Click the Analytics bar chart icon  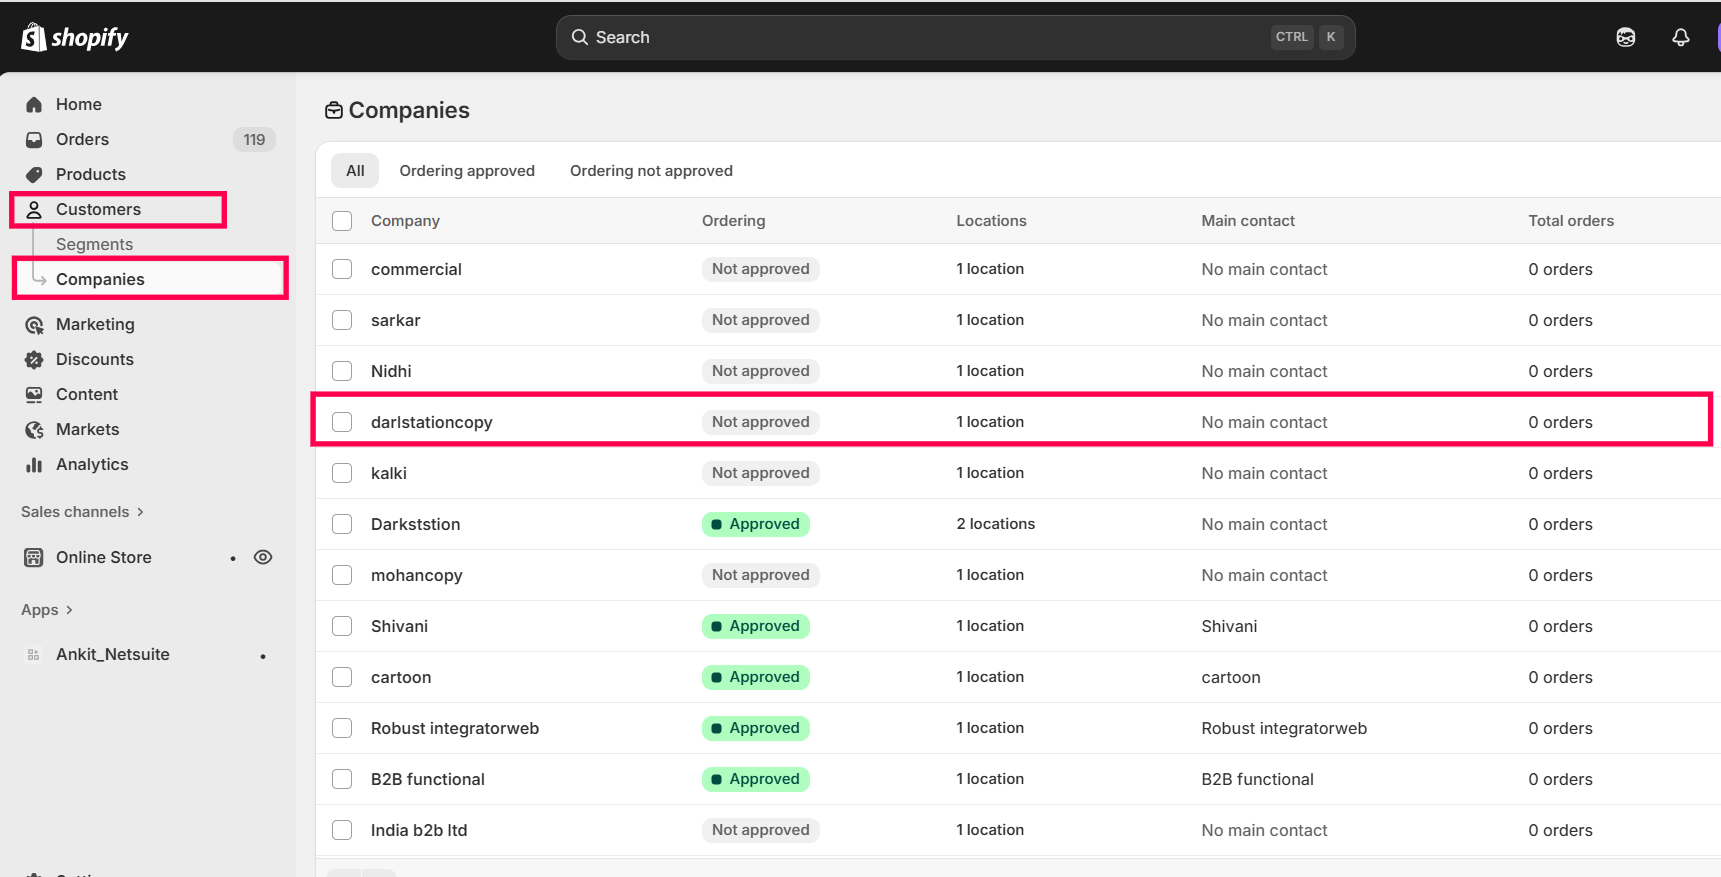pyautogui.click(x=34, y=464)
